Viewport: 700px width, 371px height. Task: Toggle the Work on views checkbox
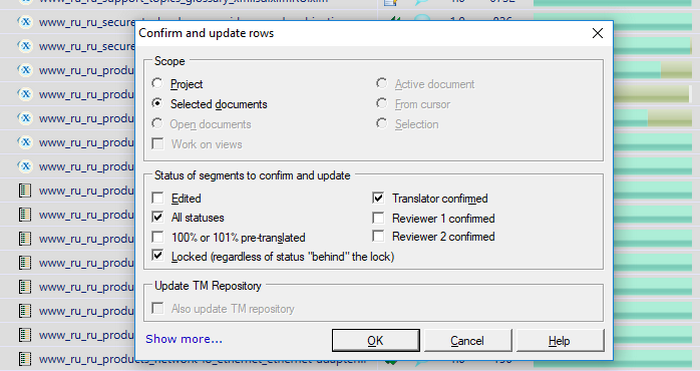pos(158,144)
